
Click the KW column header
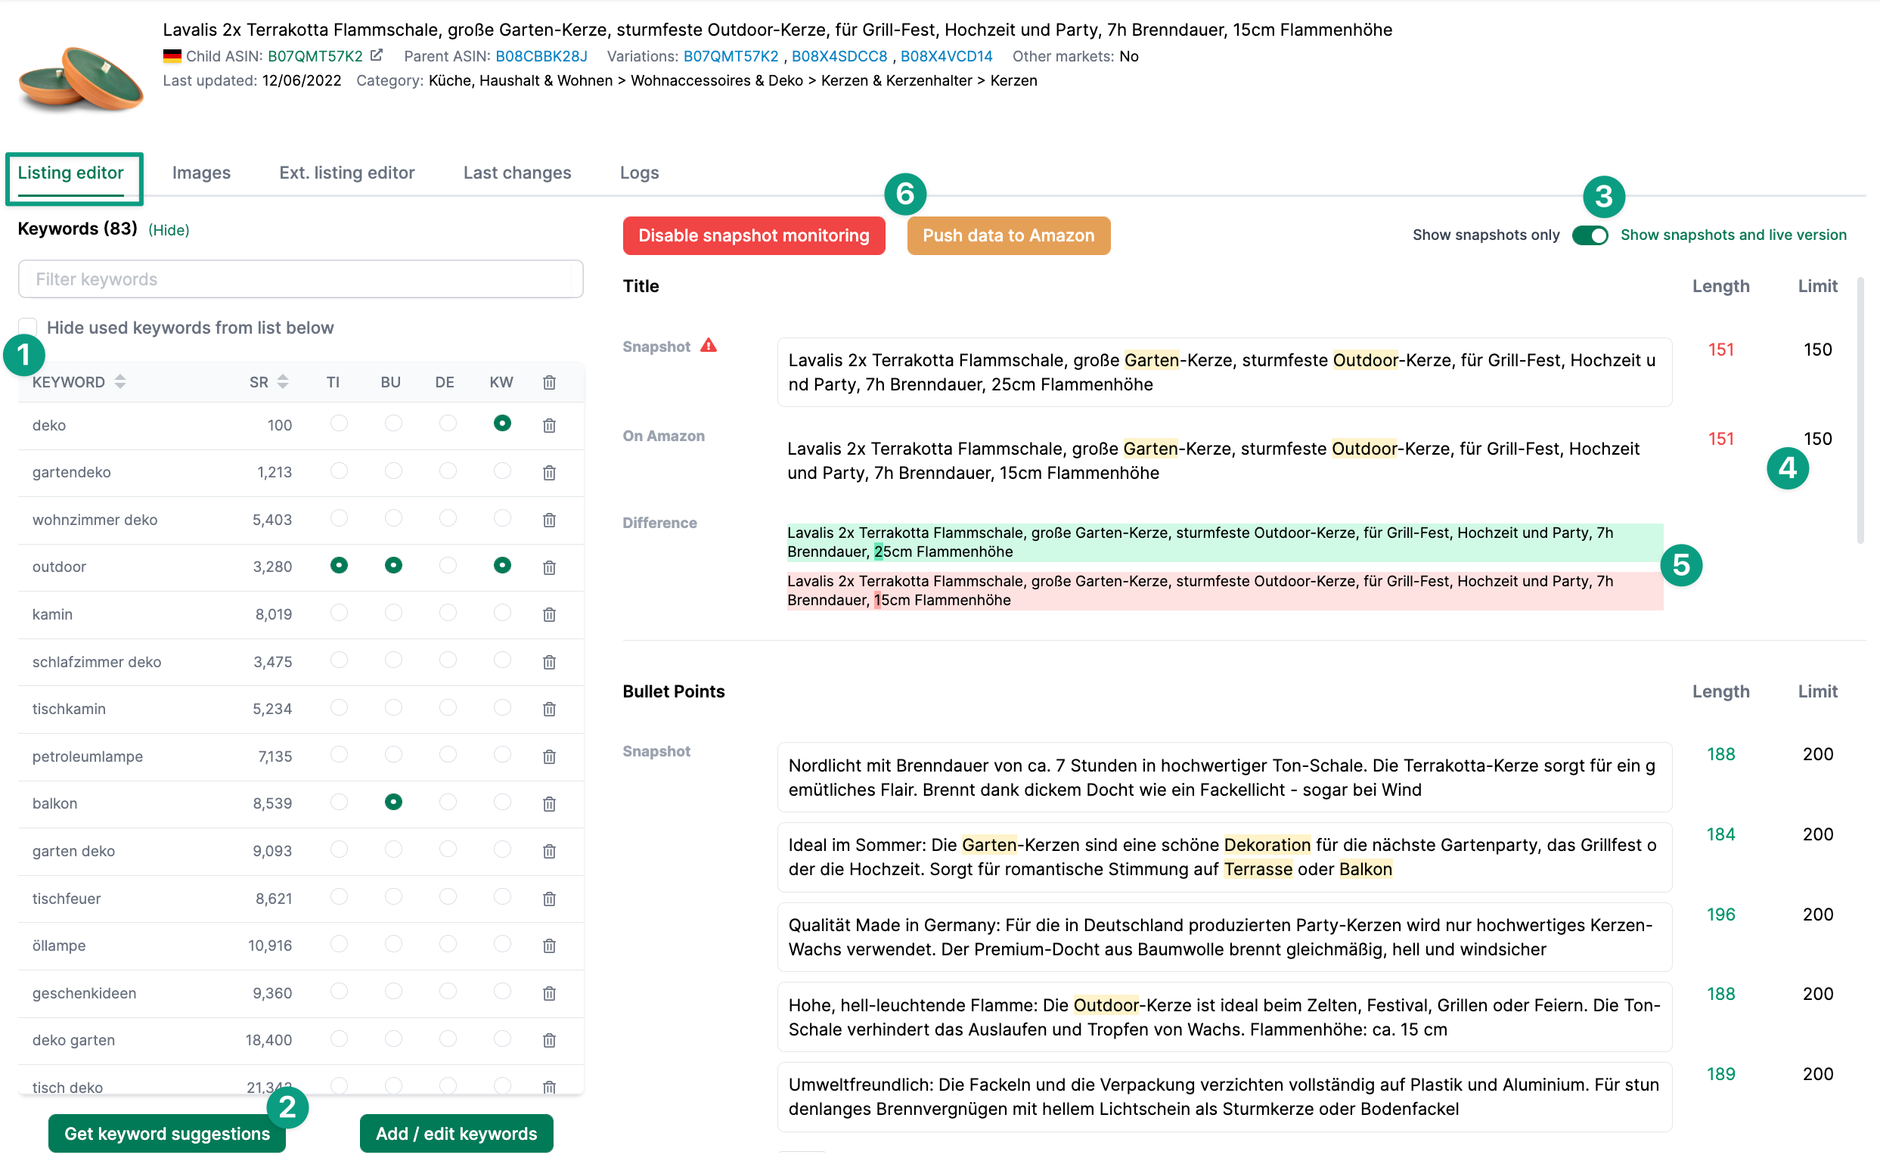point(501,383)
